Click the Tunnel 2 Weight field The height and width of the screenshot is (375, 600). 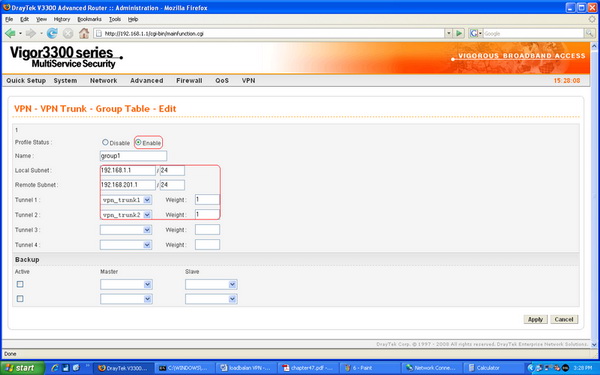point(207,214)
